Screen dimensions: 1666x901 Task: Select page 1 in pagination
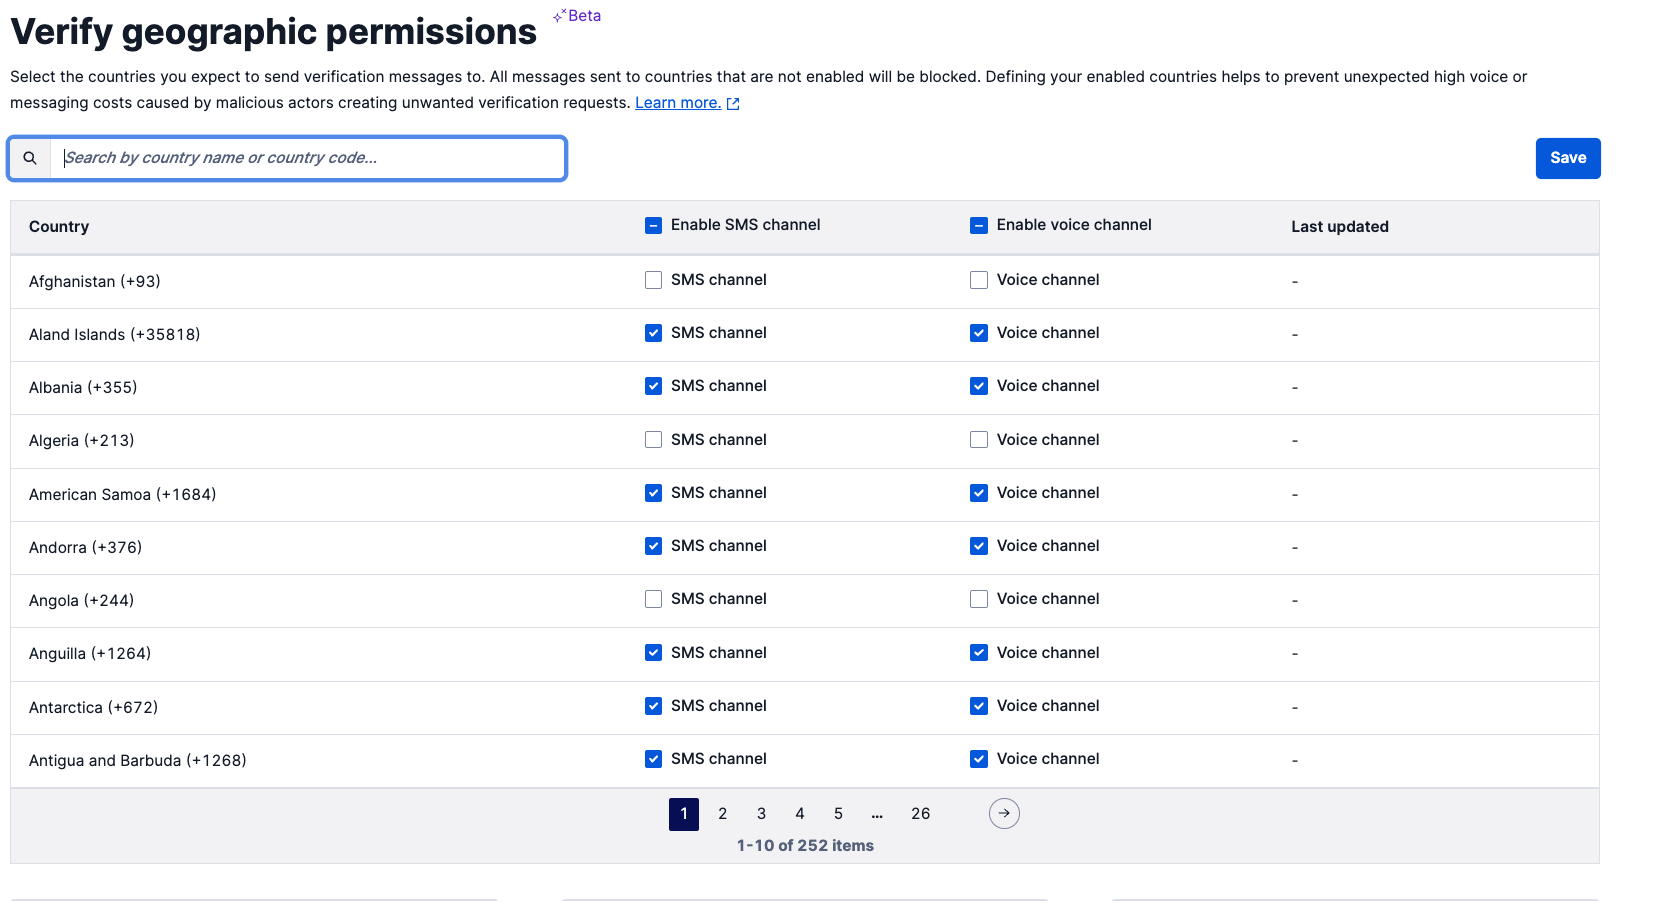click(x=684, y=814)
